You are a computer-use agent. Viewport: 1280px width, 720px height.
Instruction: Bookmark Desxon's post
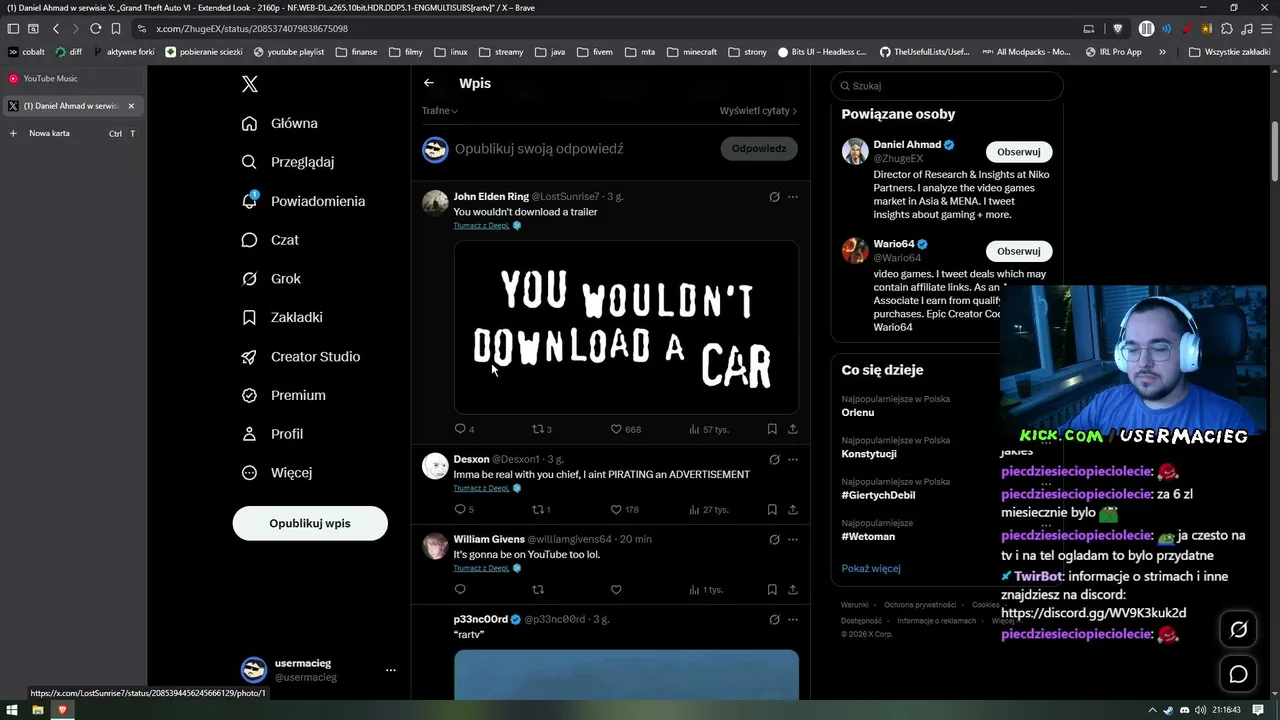772,509
